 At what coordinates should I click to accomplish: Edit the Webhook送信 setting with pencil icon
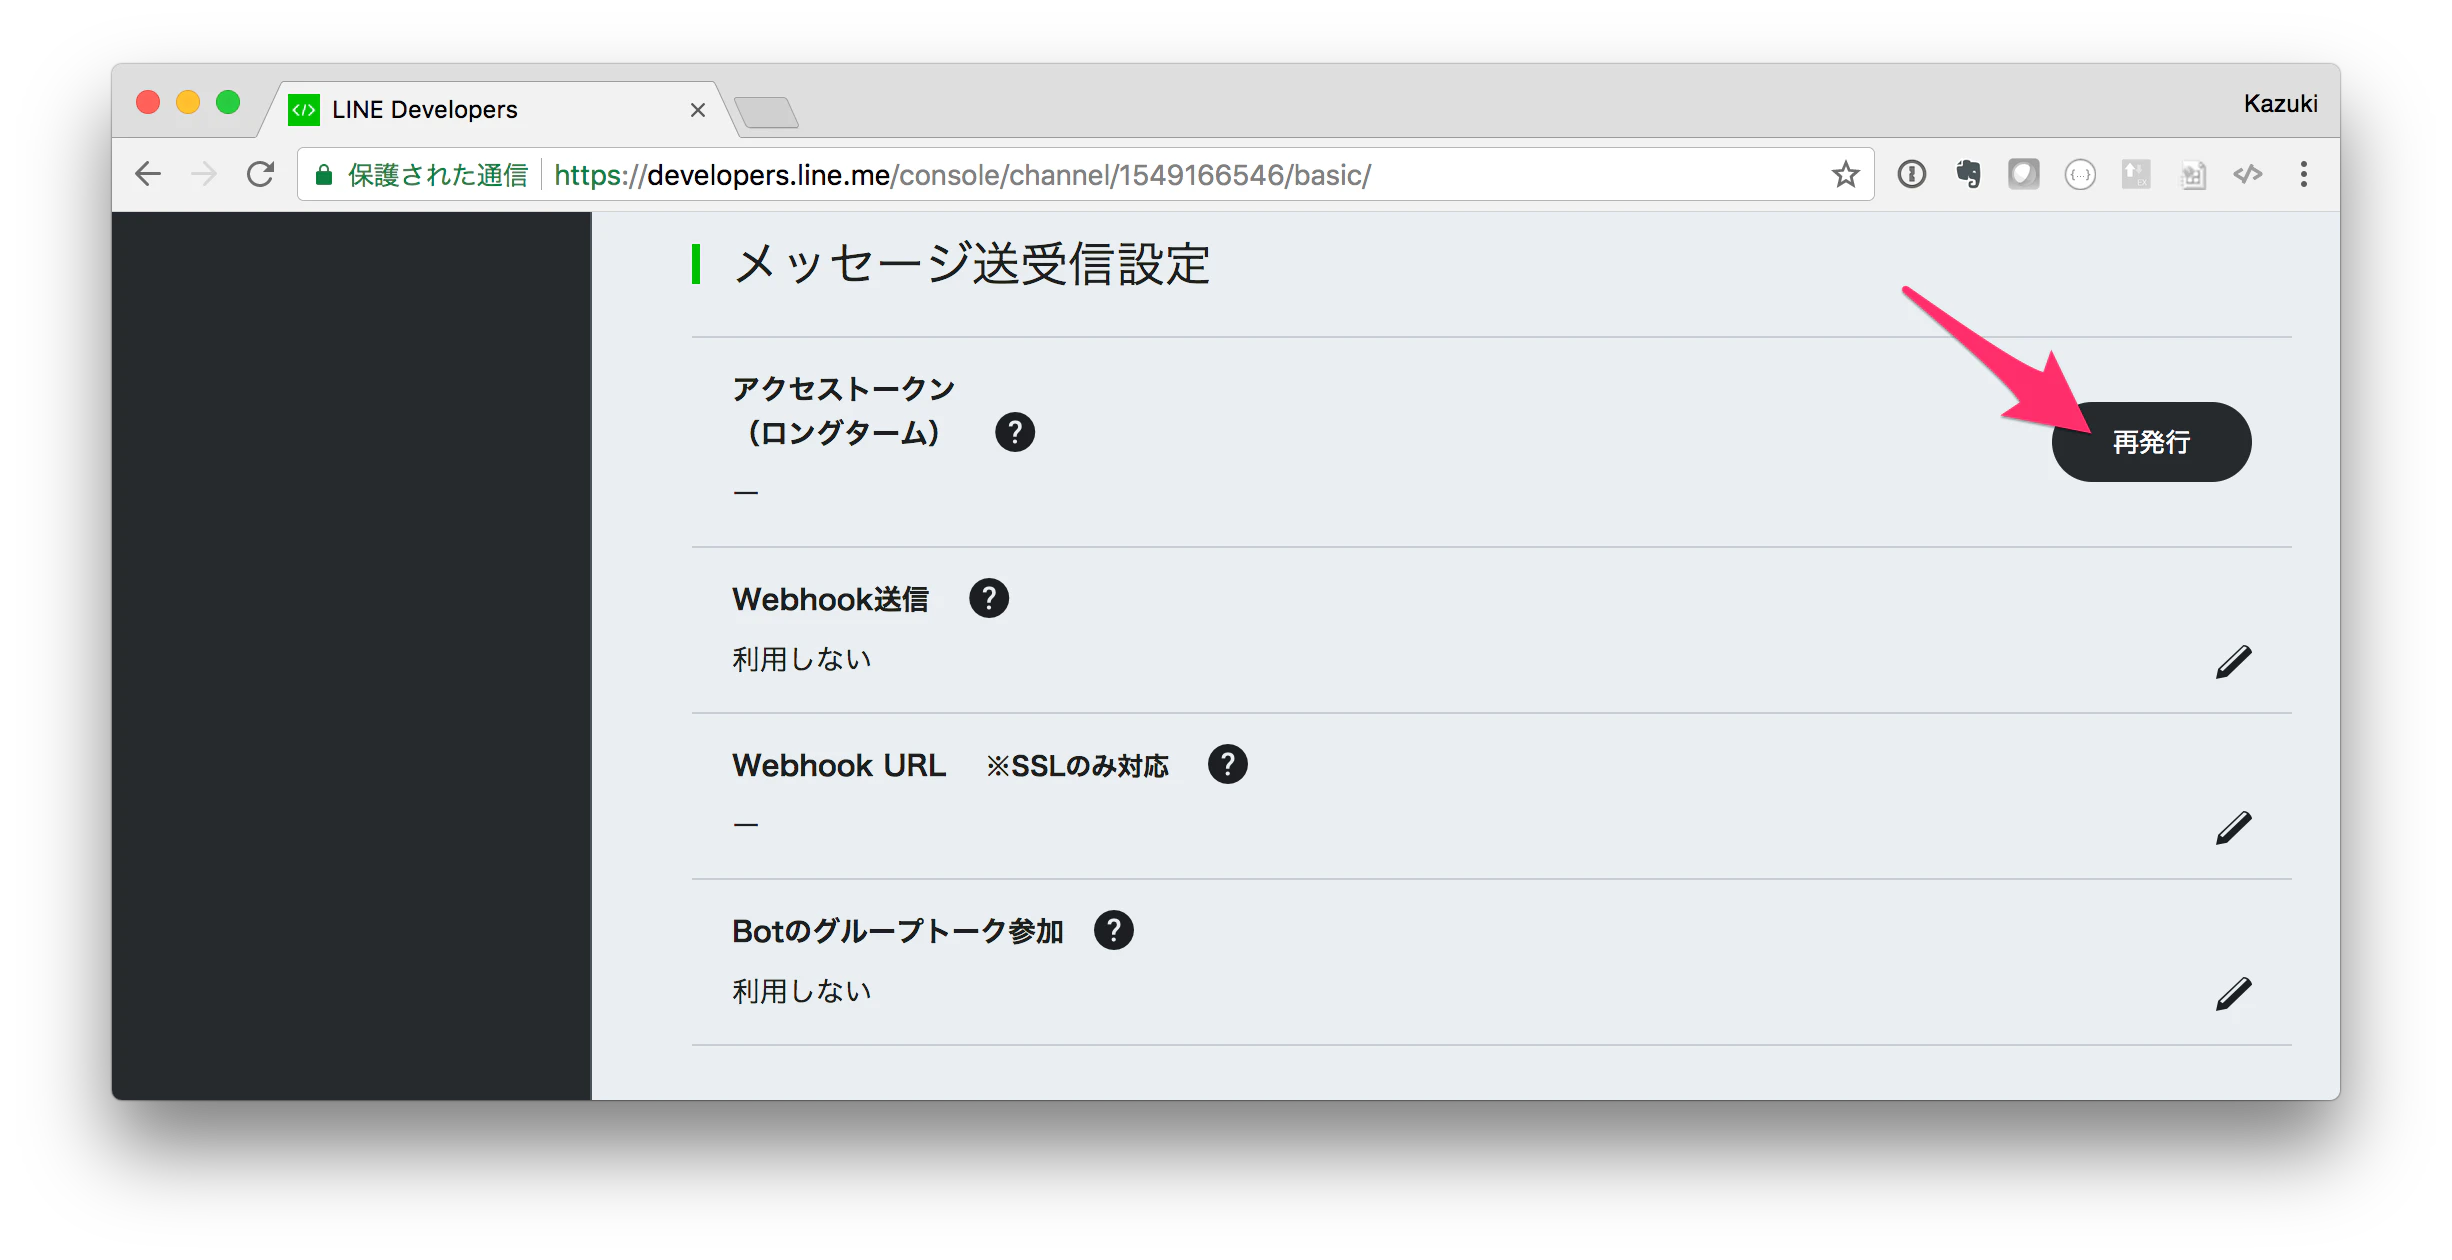point(2233,662)
